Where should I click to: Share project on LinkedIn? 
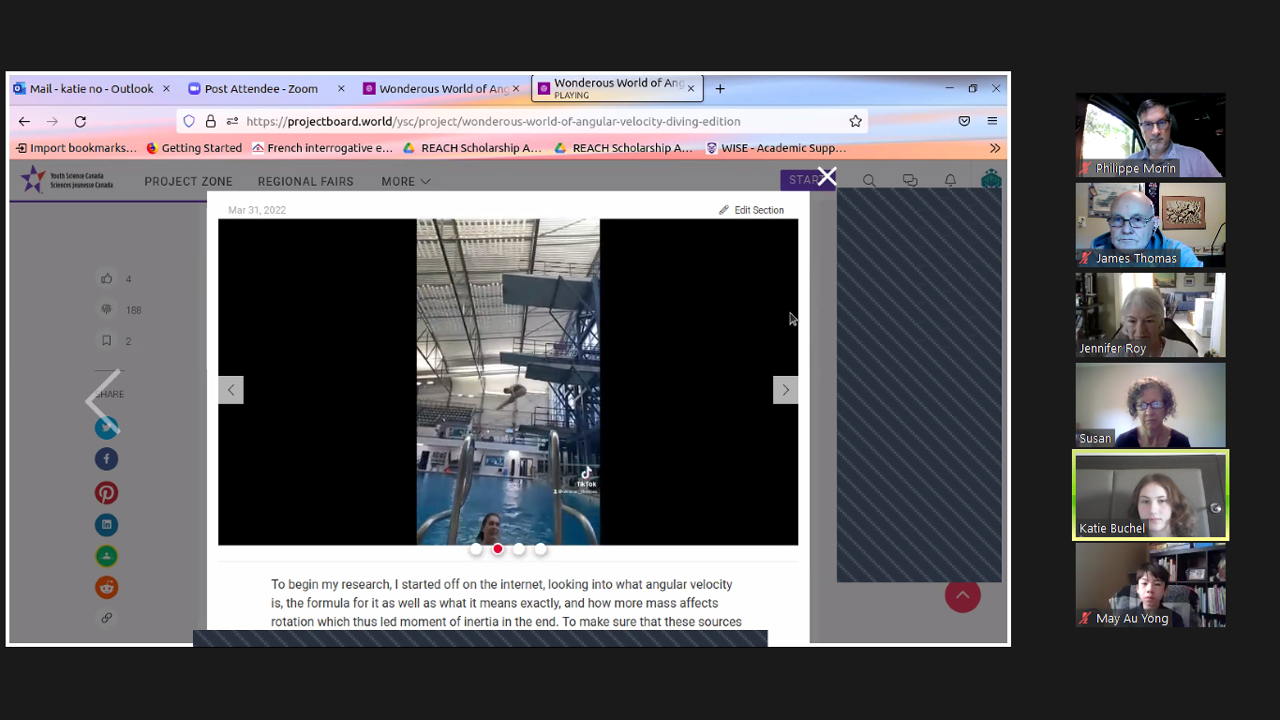[106, 525]
